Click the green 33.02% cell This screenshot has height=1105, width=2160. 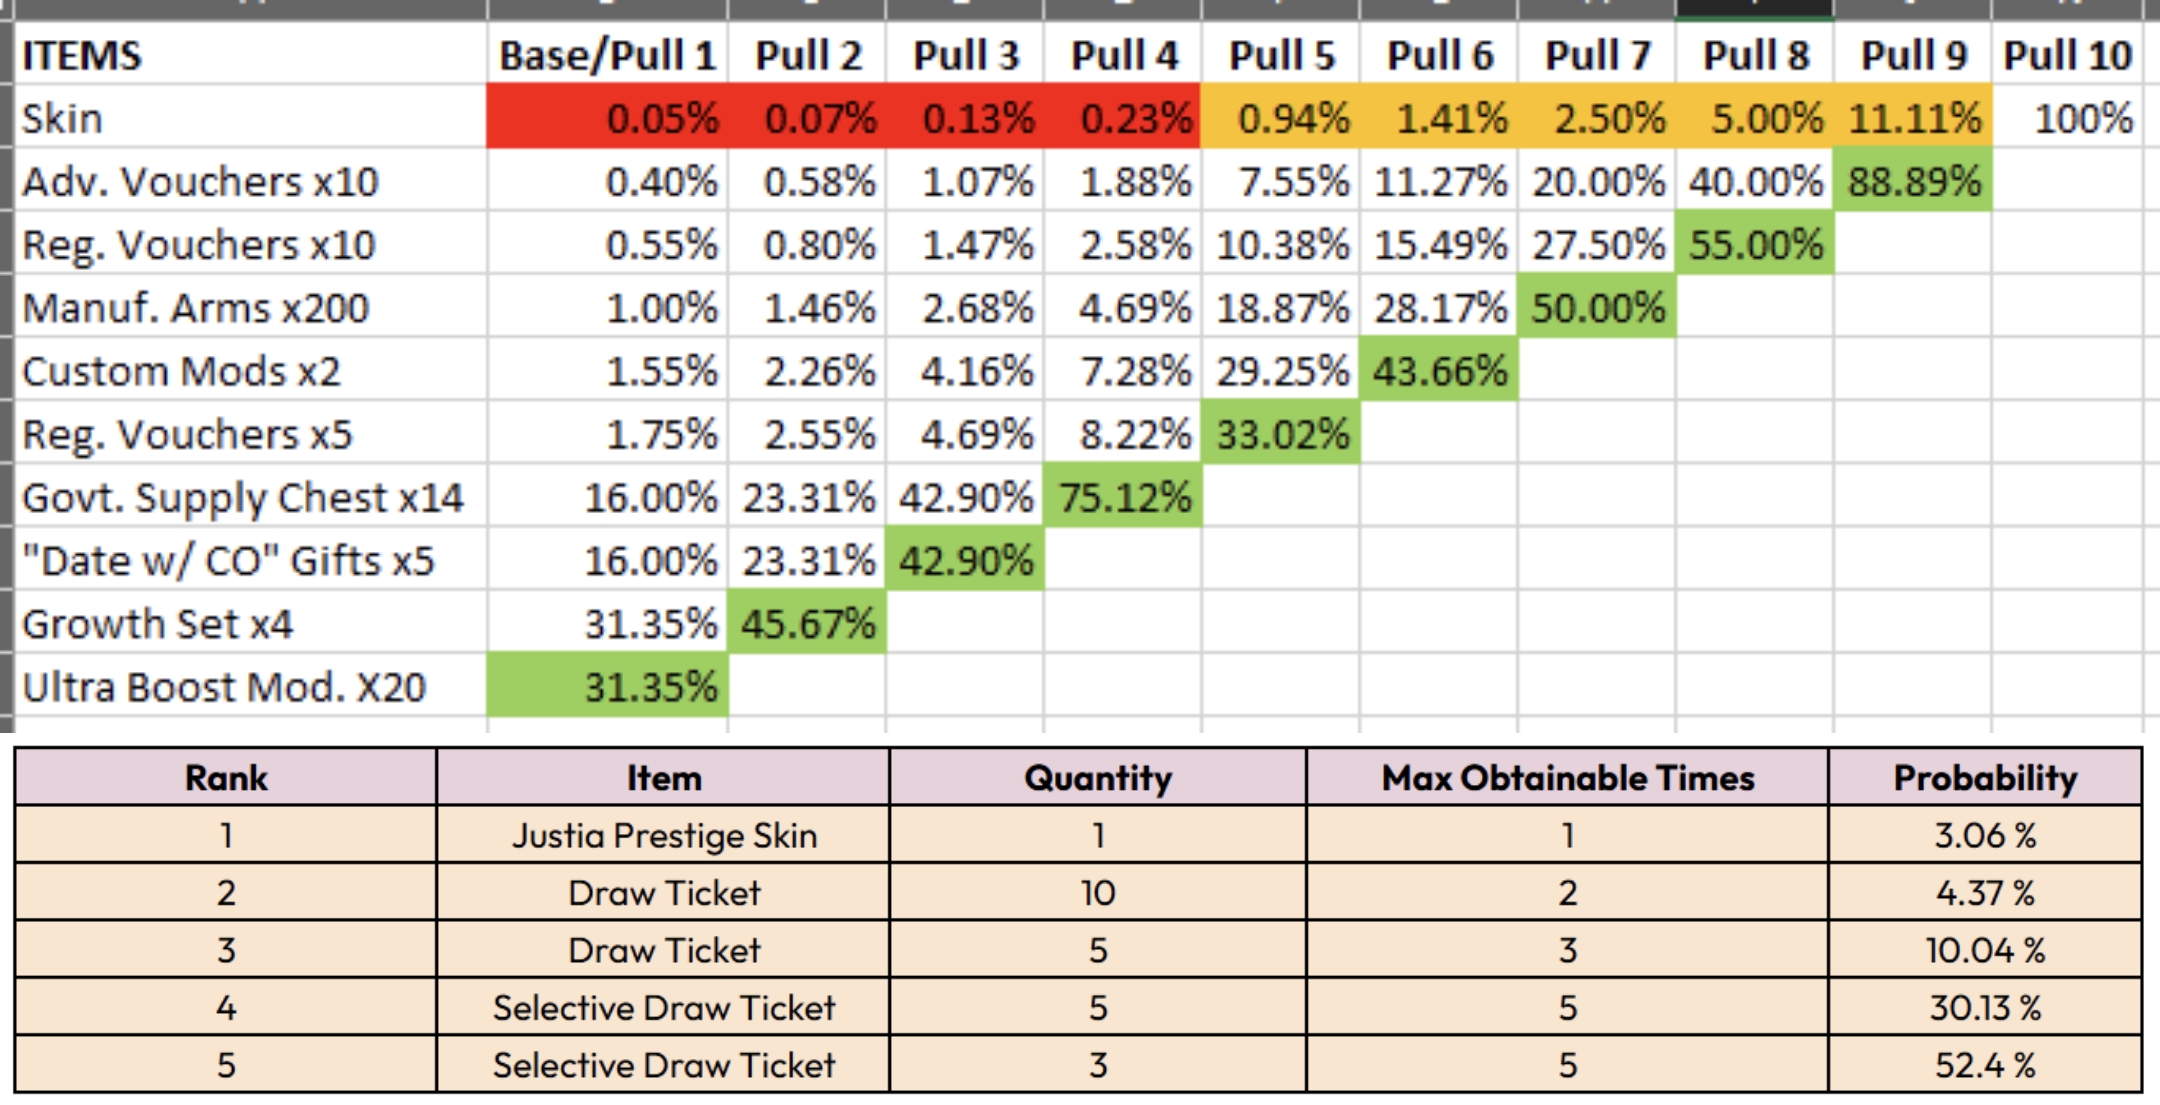point(1281,433)
